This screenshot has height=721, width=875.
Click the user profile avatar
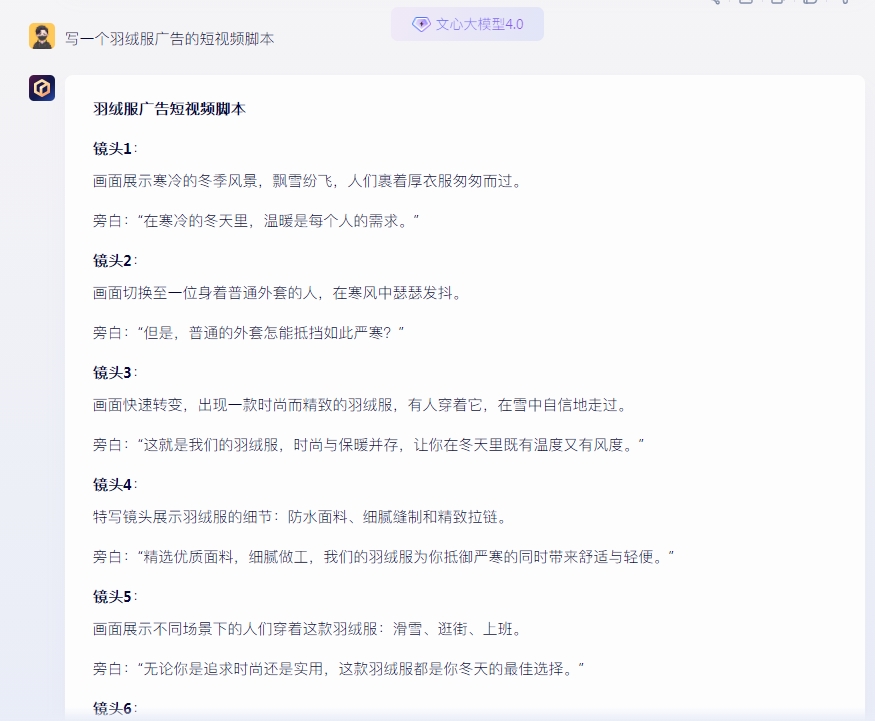[x=42, y=36]
